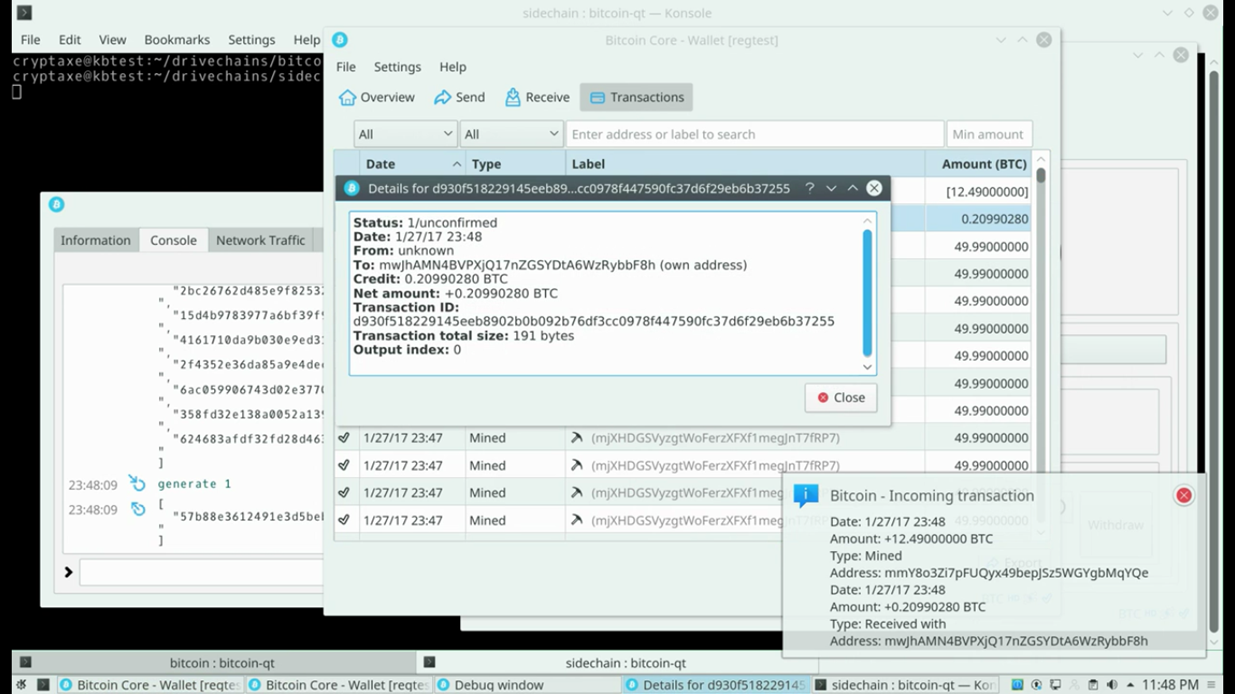Dismiss the Incoming transaction notification
The image size is (1235, 694).
[x=1184, y=495]
